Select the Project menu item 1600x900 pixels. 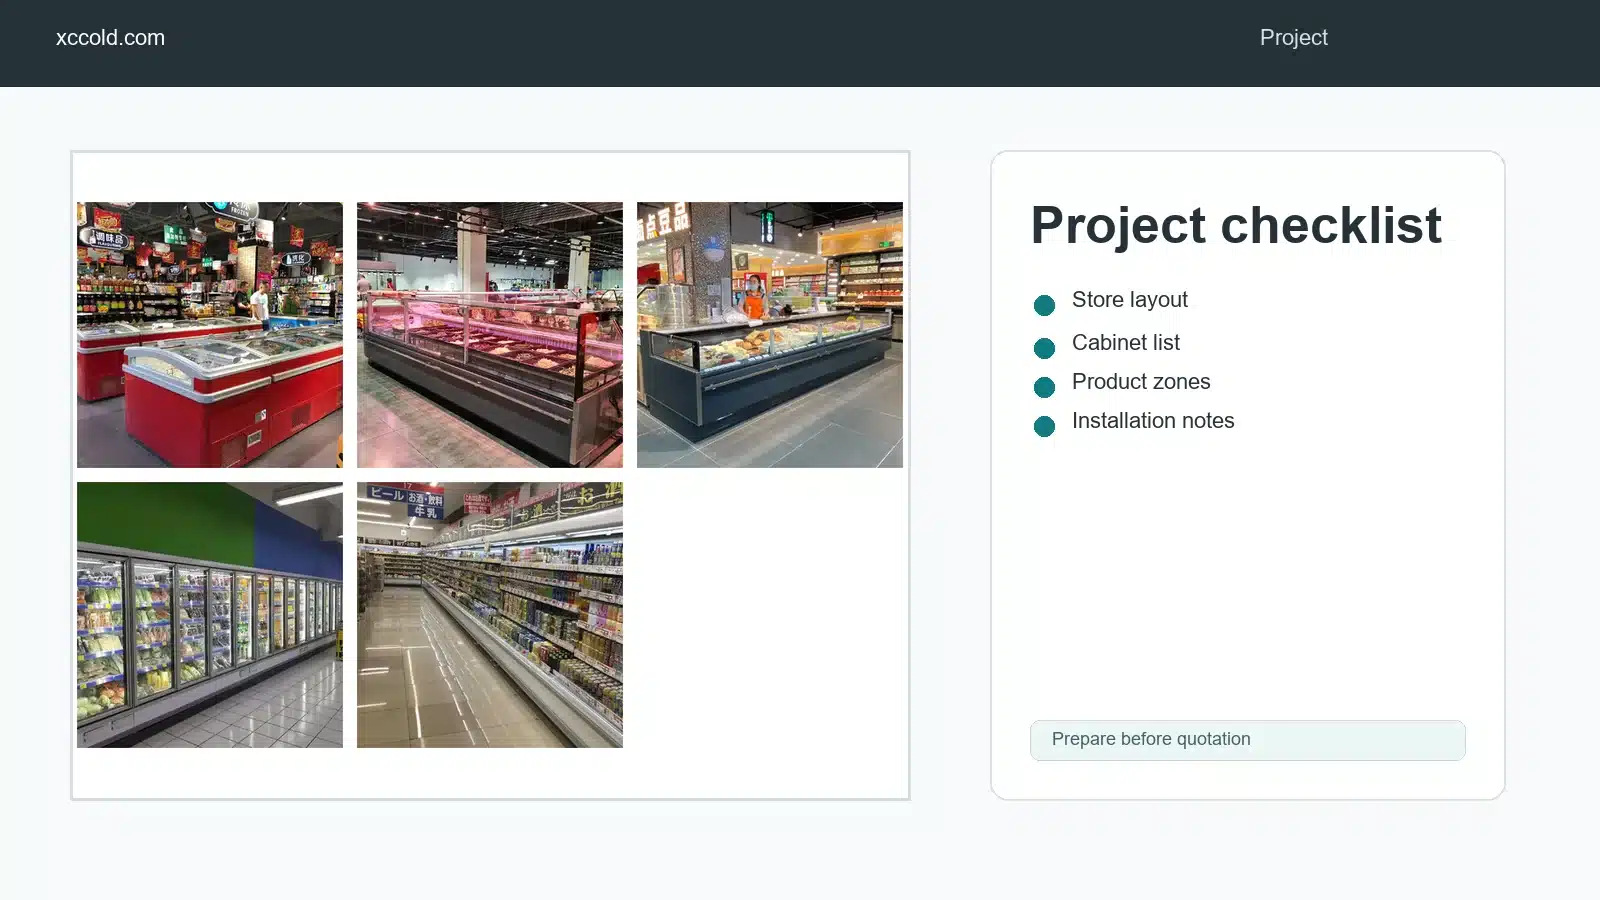pos(1293,38)
